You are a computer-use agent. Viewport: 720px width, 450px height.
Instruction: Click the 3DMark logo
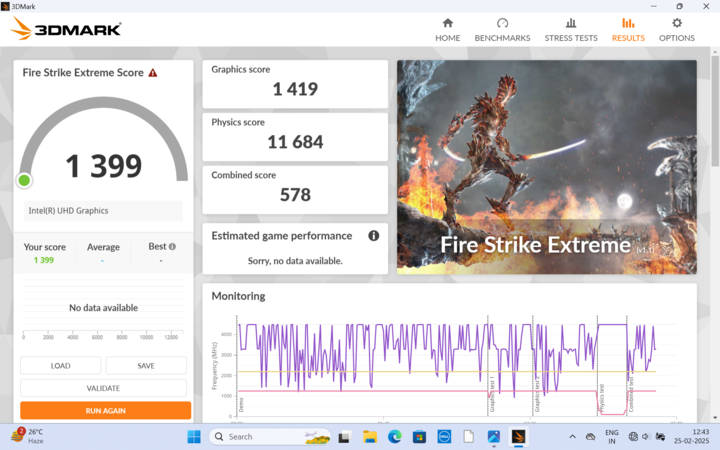(66, 28)
